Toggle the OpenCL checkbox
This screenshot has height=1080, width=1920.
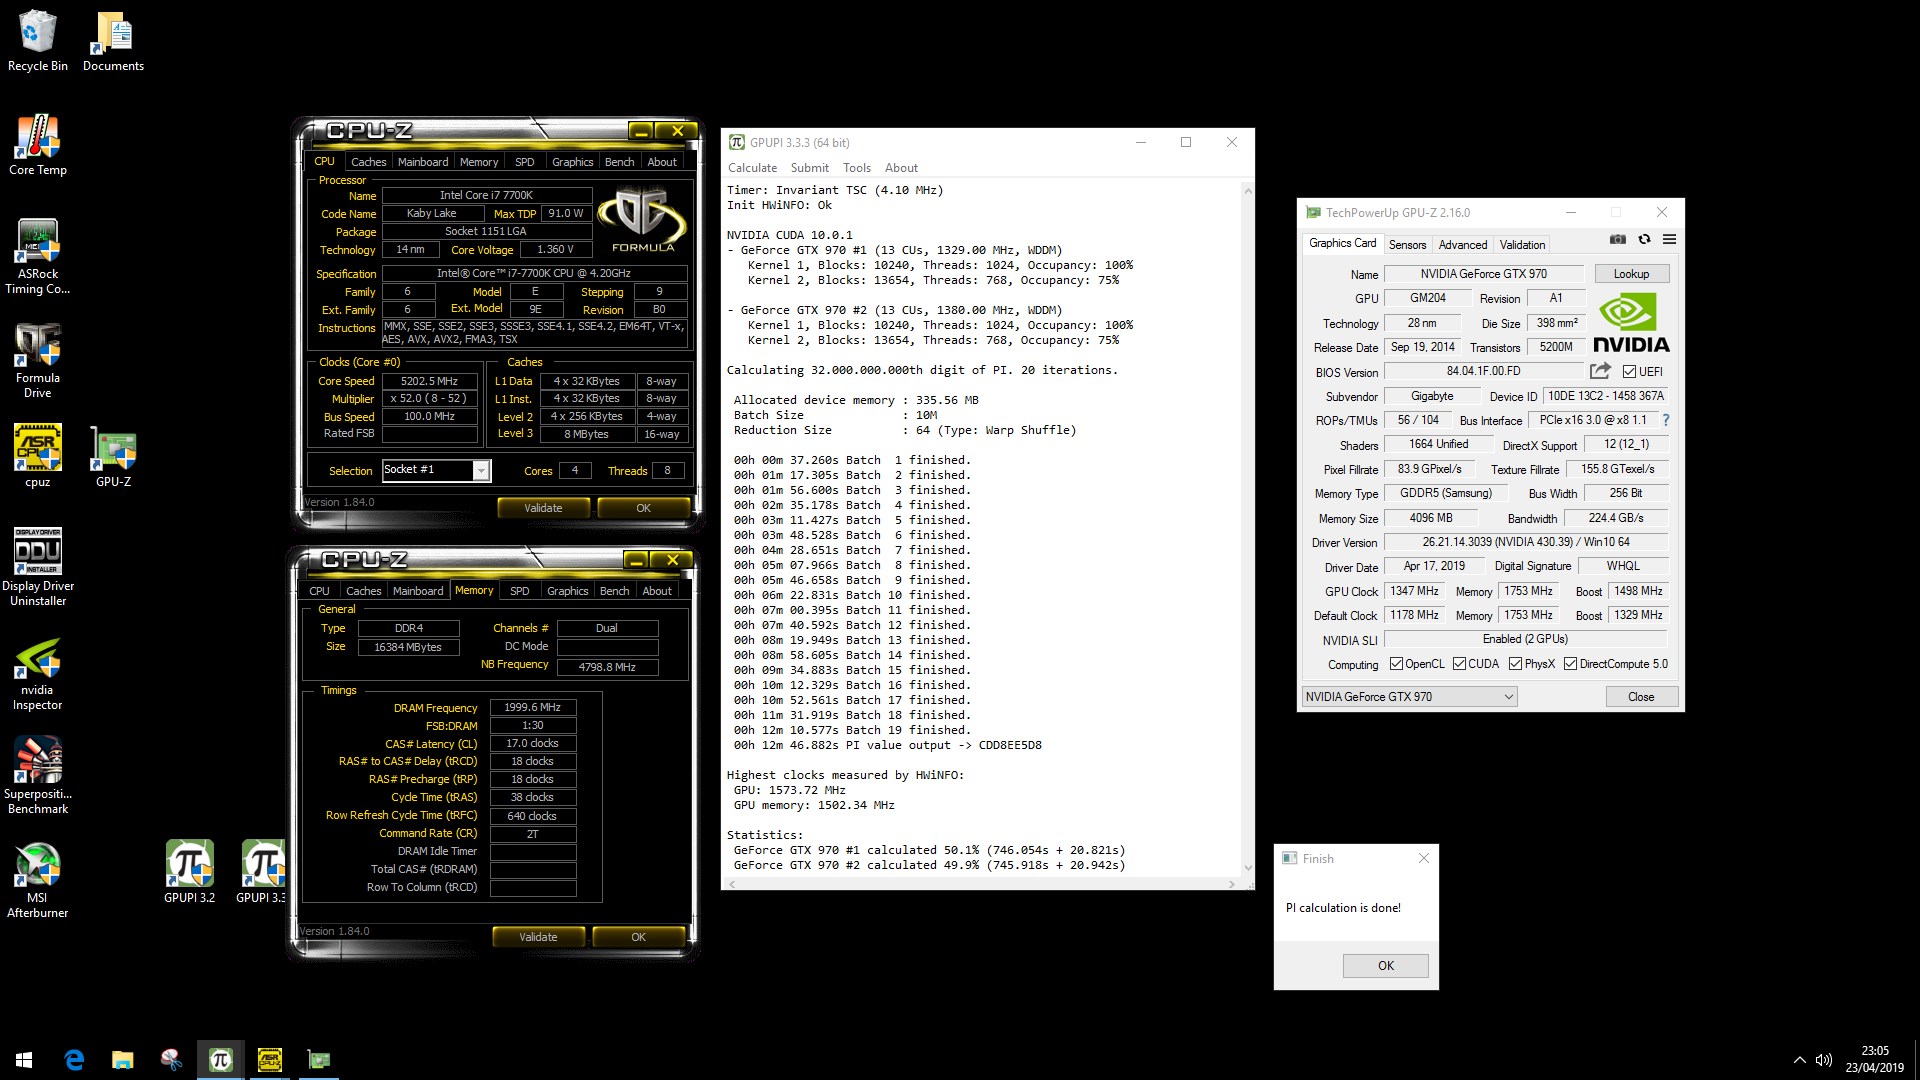click(1397, 664)
